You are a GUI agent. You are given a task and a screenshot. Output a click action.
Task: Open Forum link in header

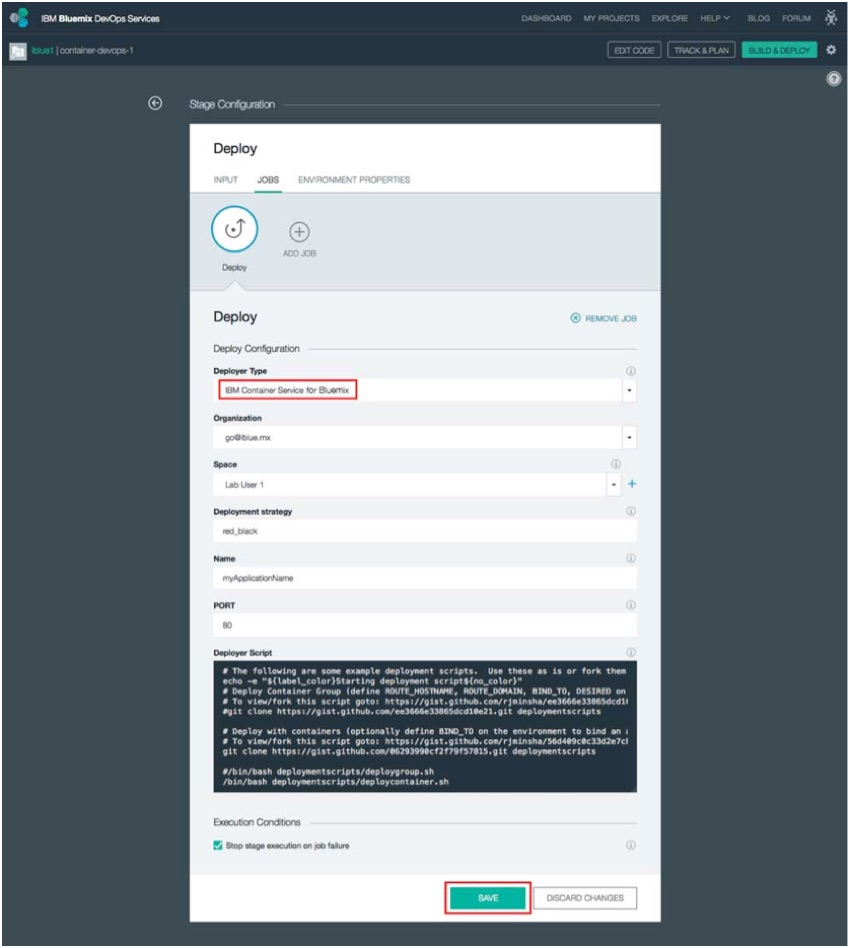tap(796, 18)
